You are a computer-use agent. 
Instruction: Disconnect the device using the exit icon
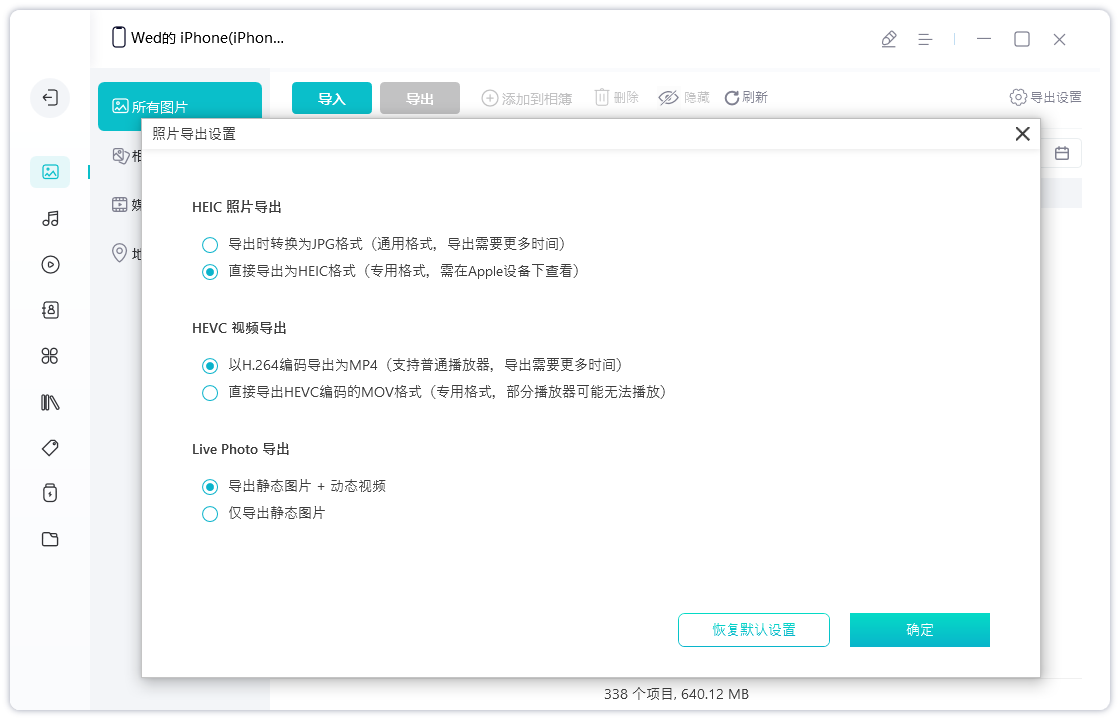pos(50,98)
